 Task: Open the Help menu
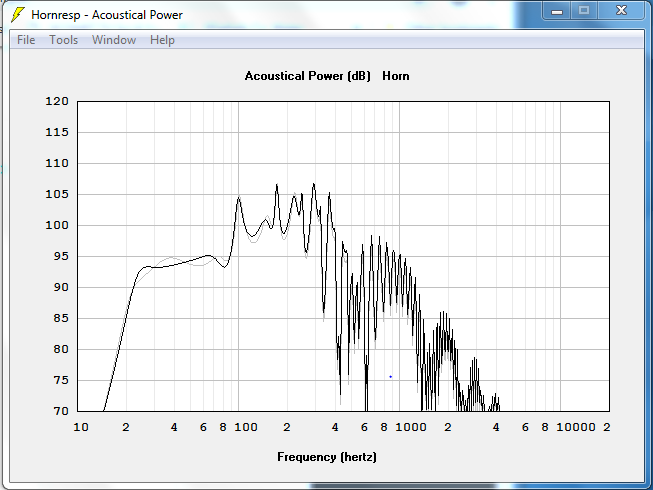point(162,40)
